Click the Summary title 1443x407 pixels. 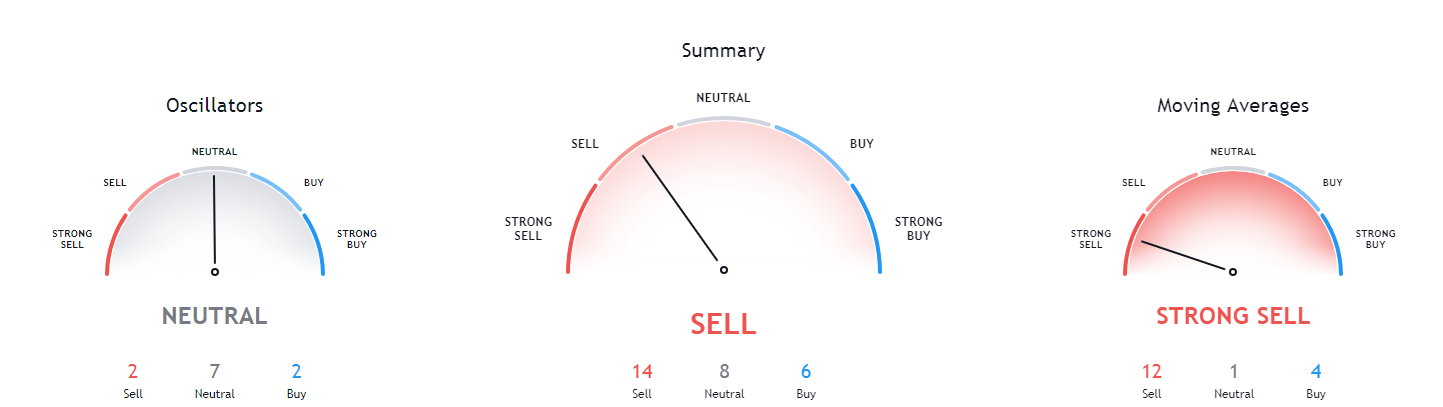pos(724,50)
